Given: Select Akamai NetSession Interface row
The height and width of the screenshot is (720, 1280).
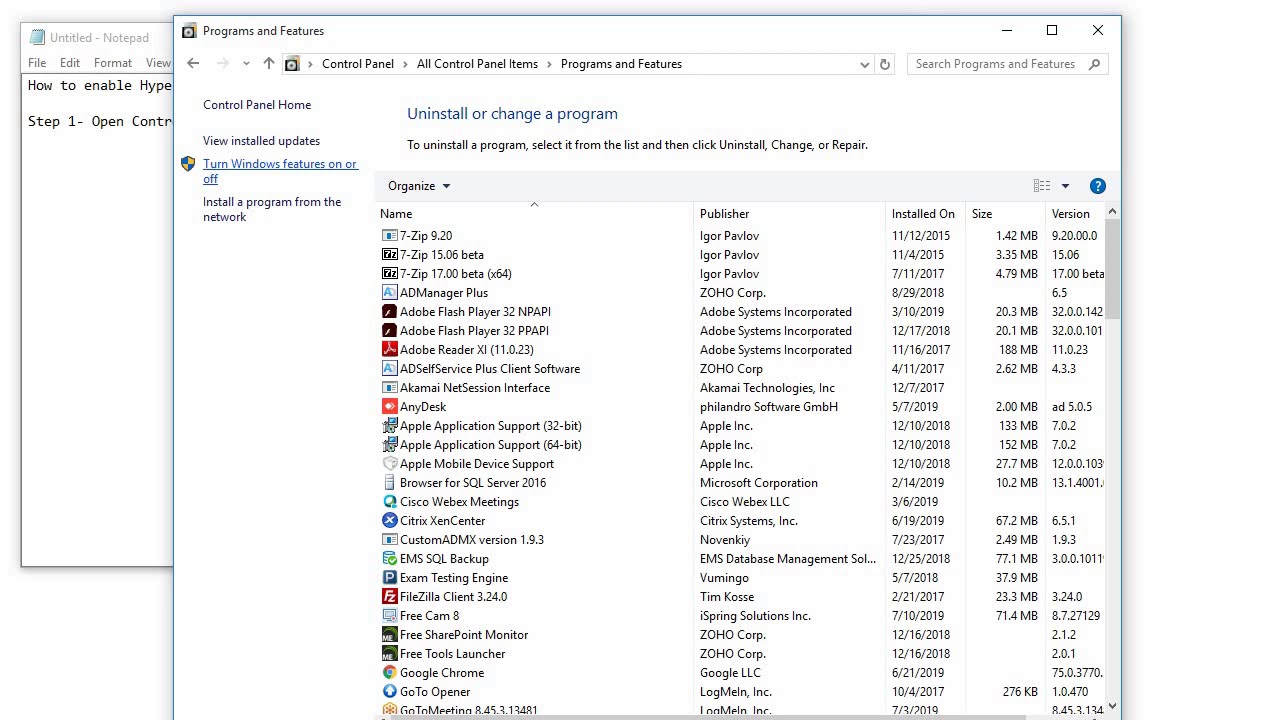Looking at the screenshot, I should click(742, 388).
